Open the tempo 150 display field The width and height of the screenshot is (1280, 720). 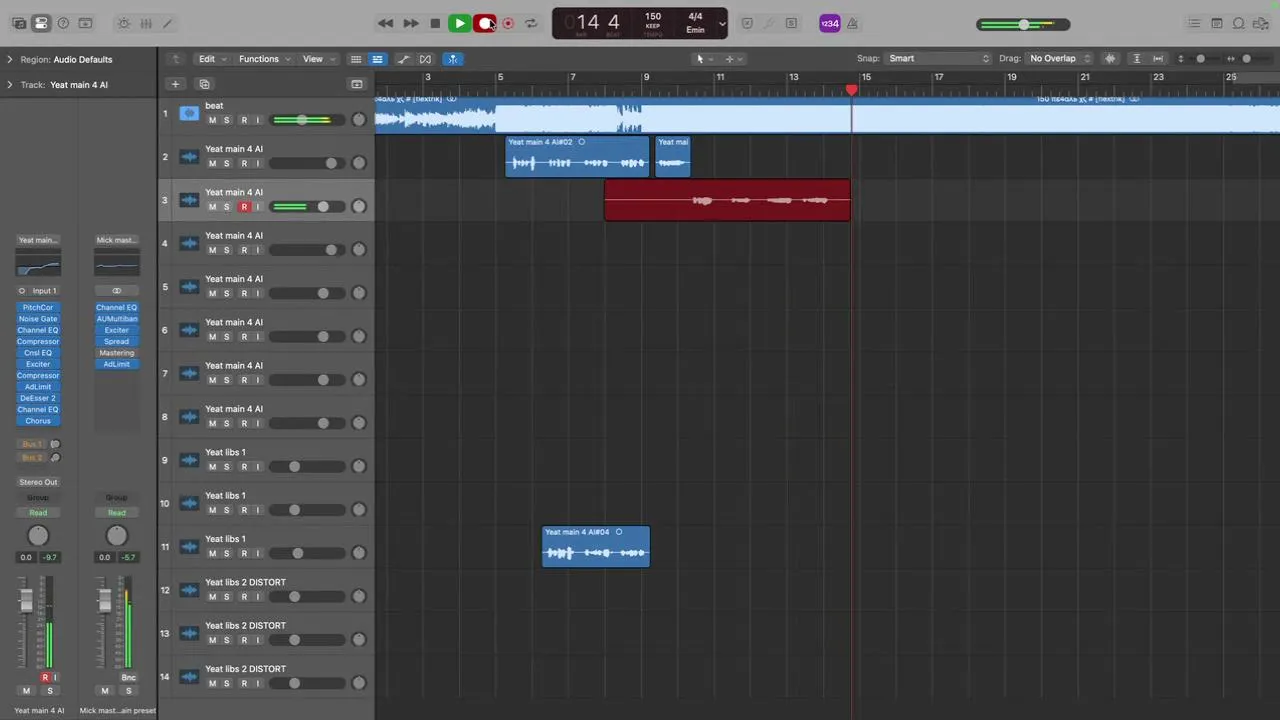pos(653,17)
